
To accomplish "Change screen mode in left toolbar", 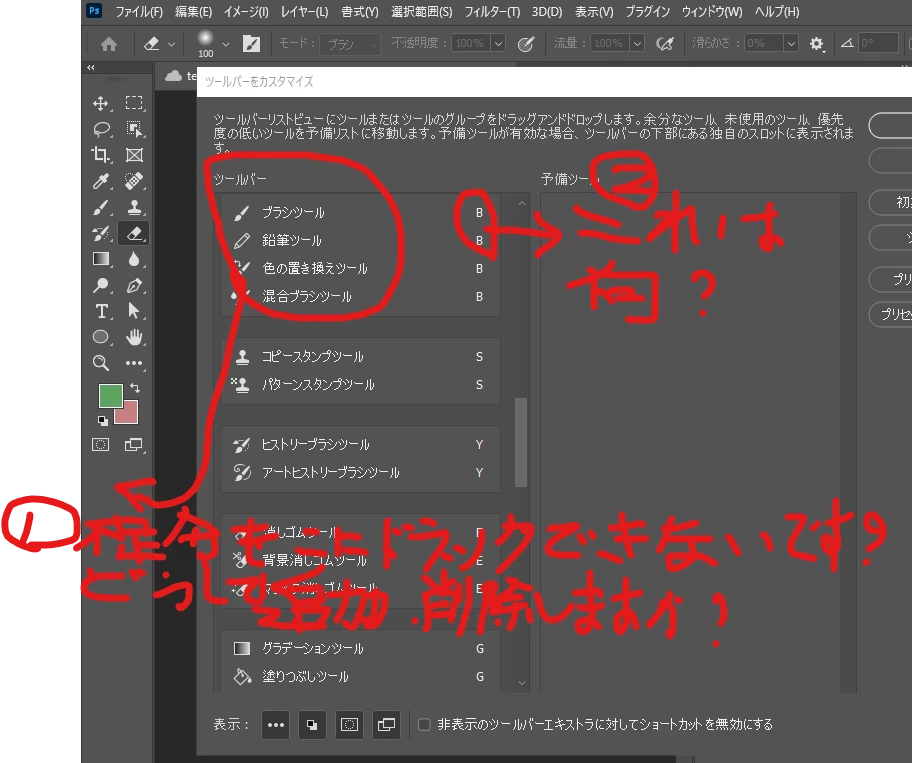I will (x=134, y=445).
